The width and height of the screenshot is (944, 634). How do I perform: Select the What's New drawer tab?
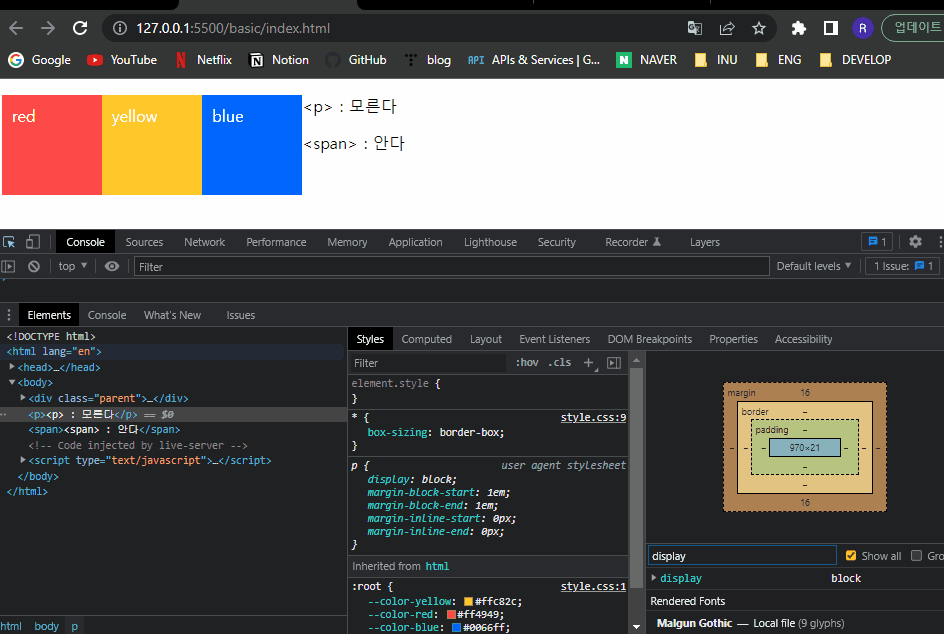tap(172, 315)
